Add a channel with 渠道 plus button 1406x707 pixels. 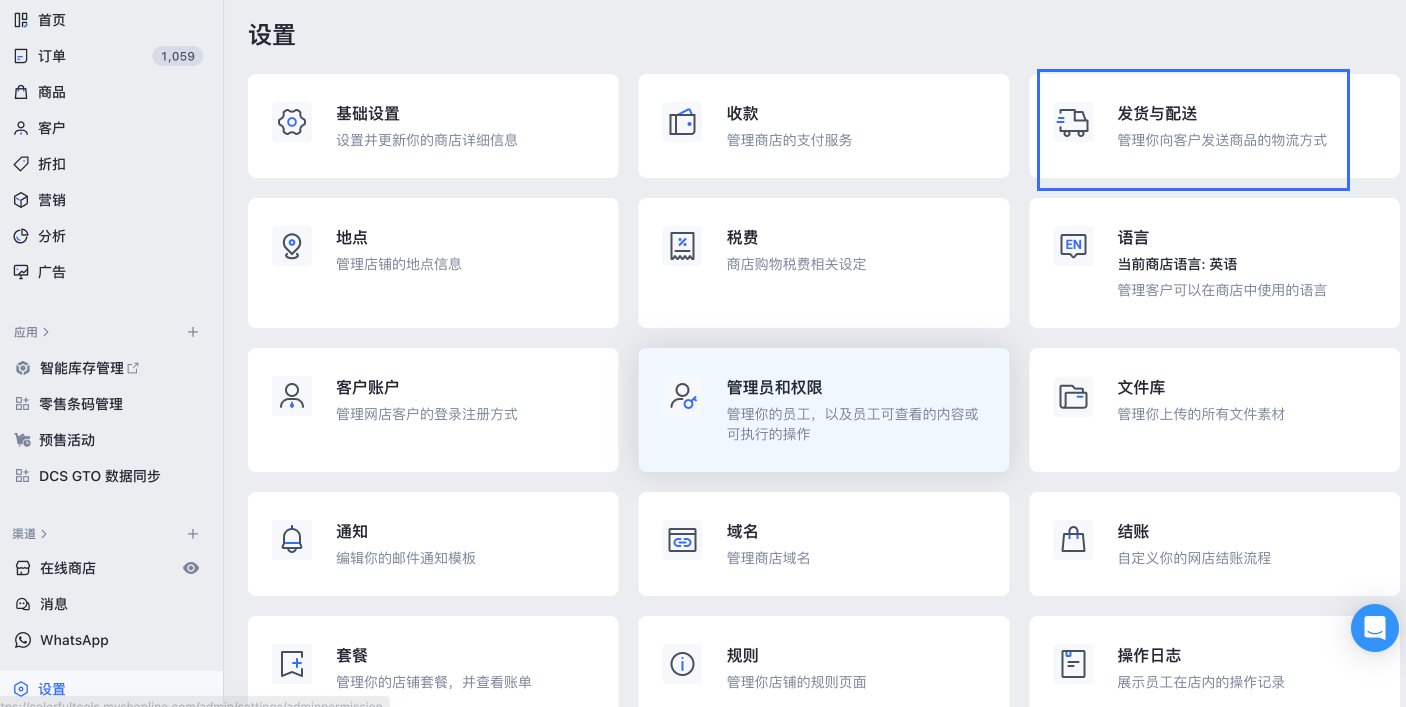click(x=193, y=534)
